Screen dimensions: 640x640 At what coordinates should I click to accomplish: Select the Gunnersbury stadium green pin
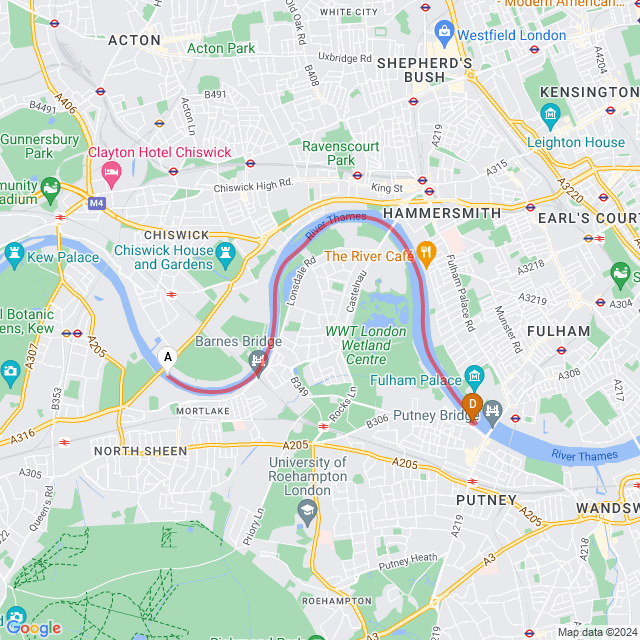coord(51,189)
